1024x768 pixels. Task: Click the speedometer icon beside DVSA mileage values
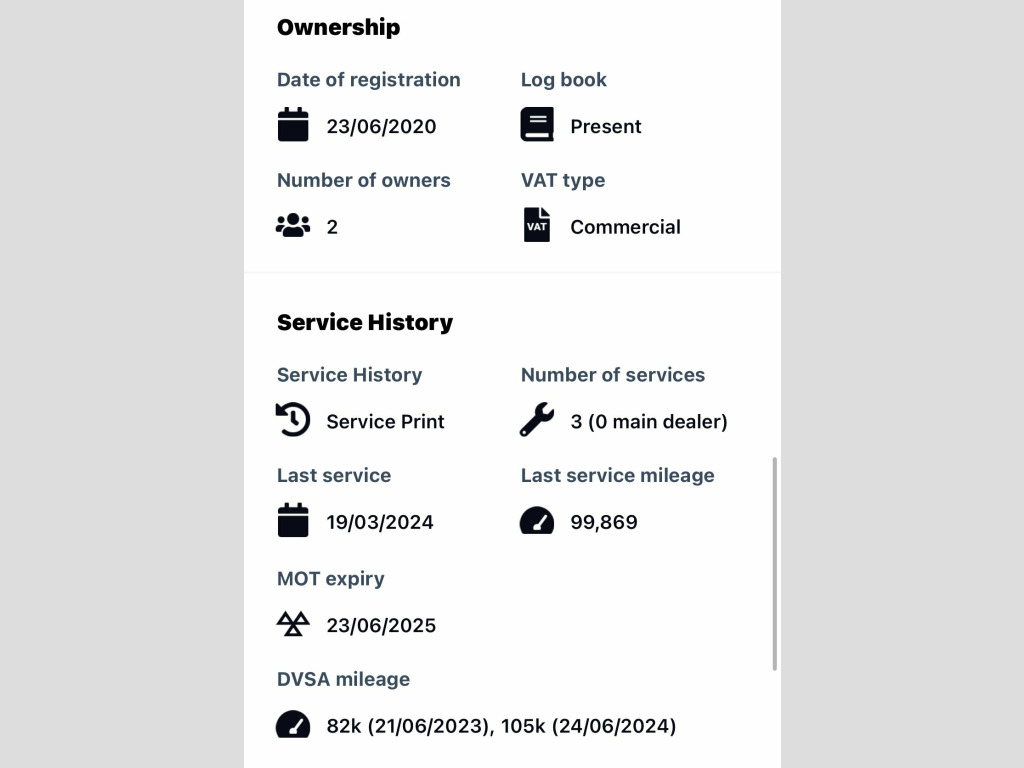tap(293, 724)
